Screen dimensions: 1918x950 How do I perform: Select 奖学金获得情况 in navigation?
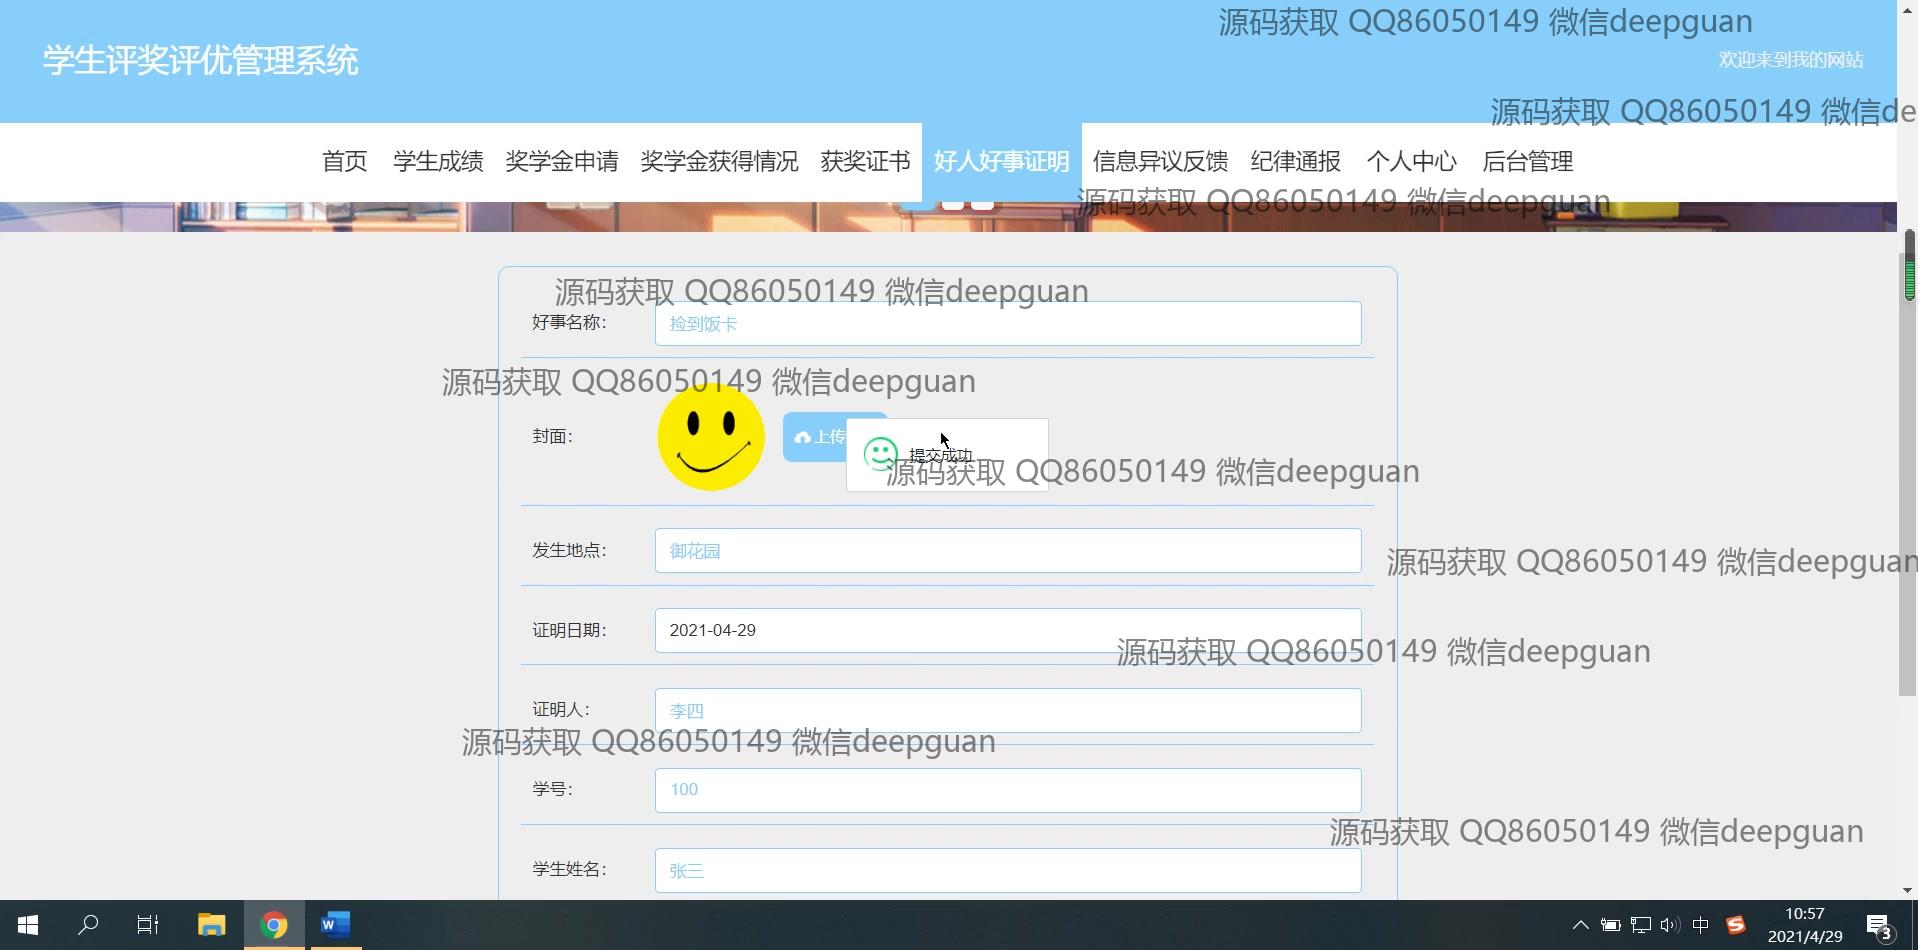(719, 162)
